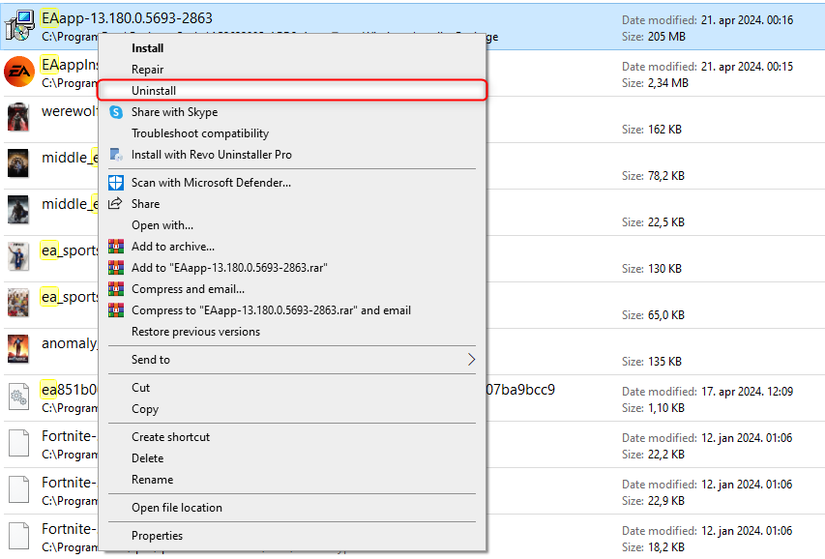The image size is (825, 559).
Task: Click the Share arrow icon in context menu
Action: pyautogui.click(x=116, y=204)
